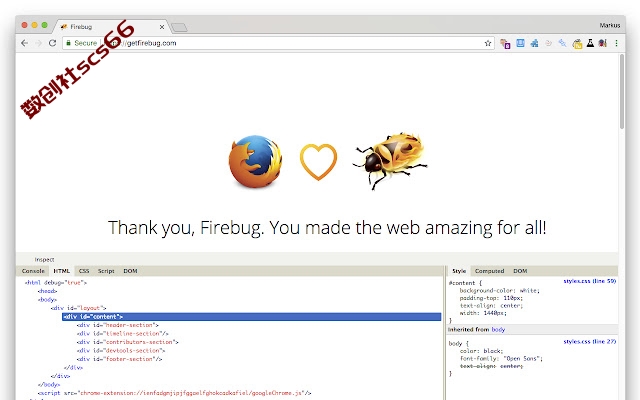Click the "Thank you, Firebug" heading text
The image size is (640, 400).
[x=327, y=228]
